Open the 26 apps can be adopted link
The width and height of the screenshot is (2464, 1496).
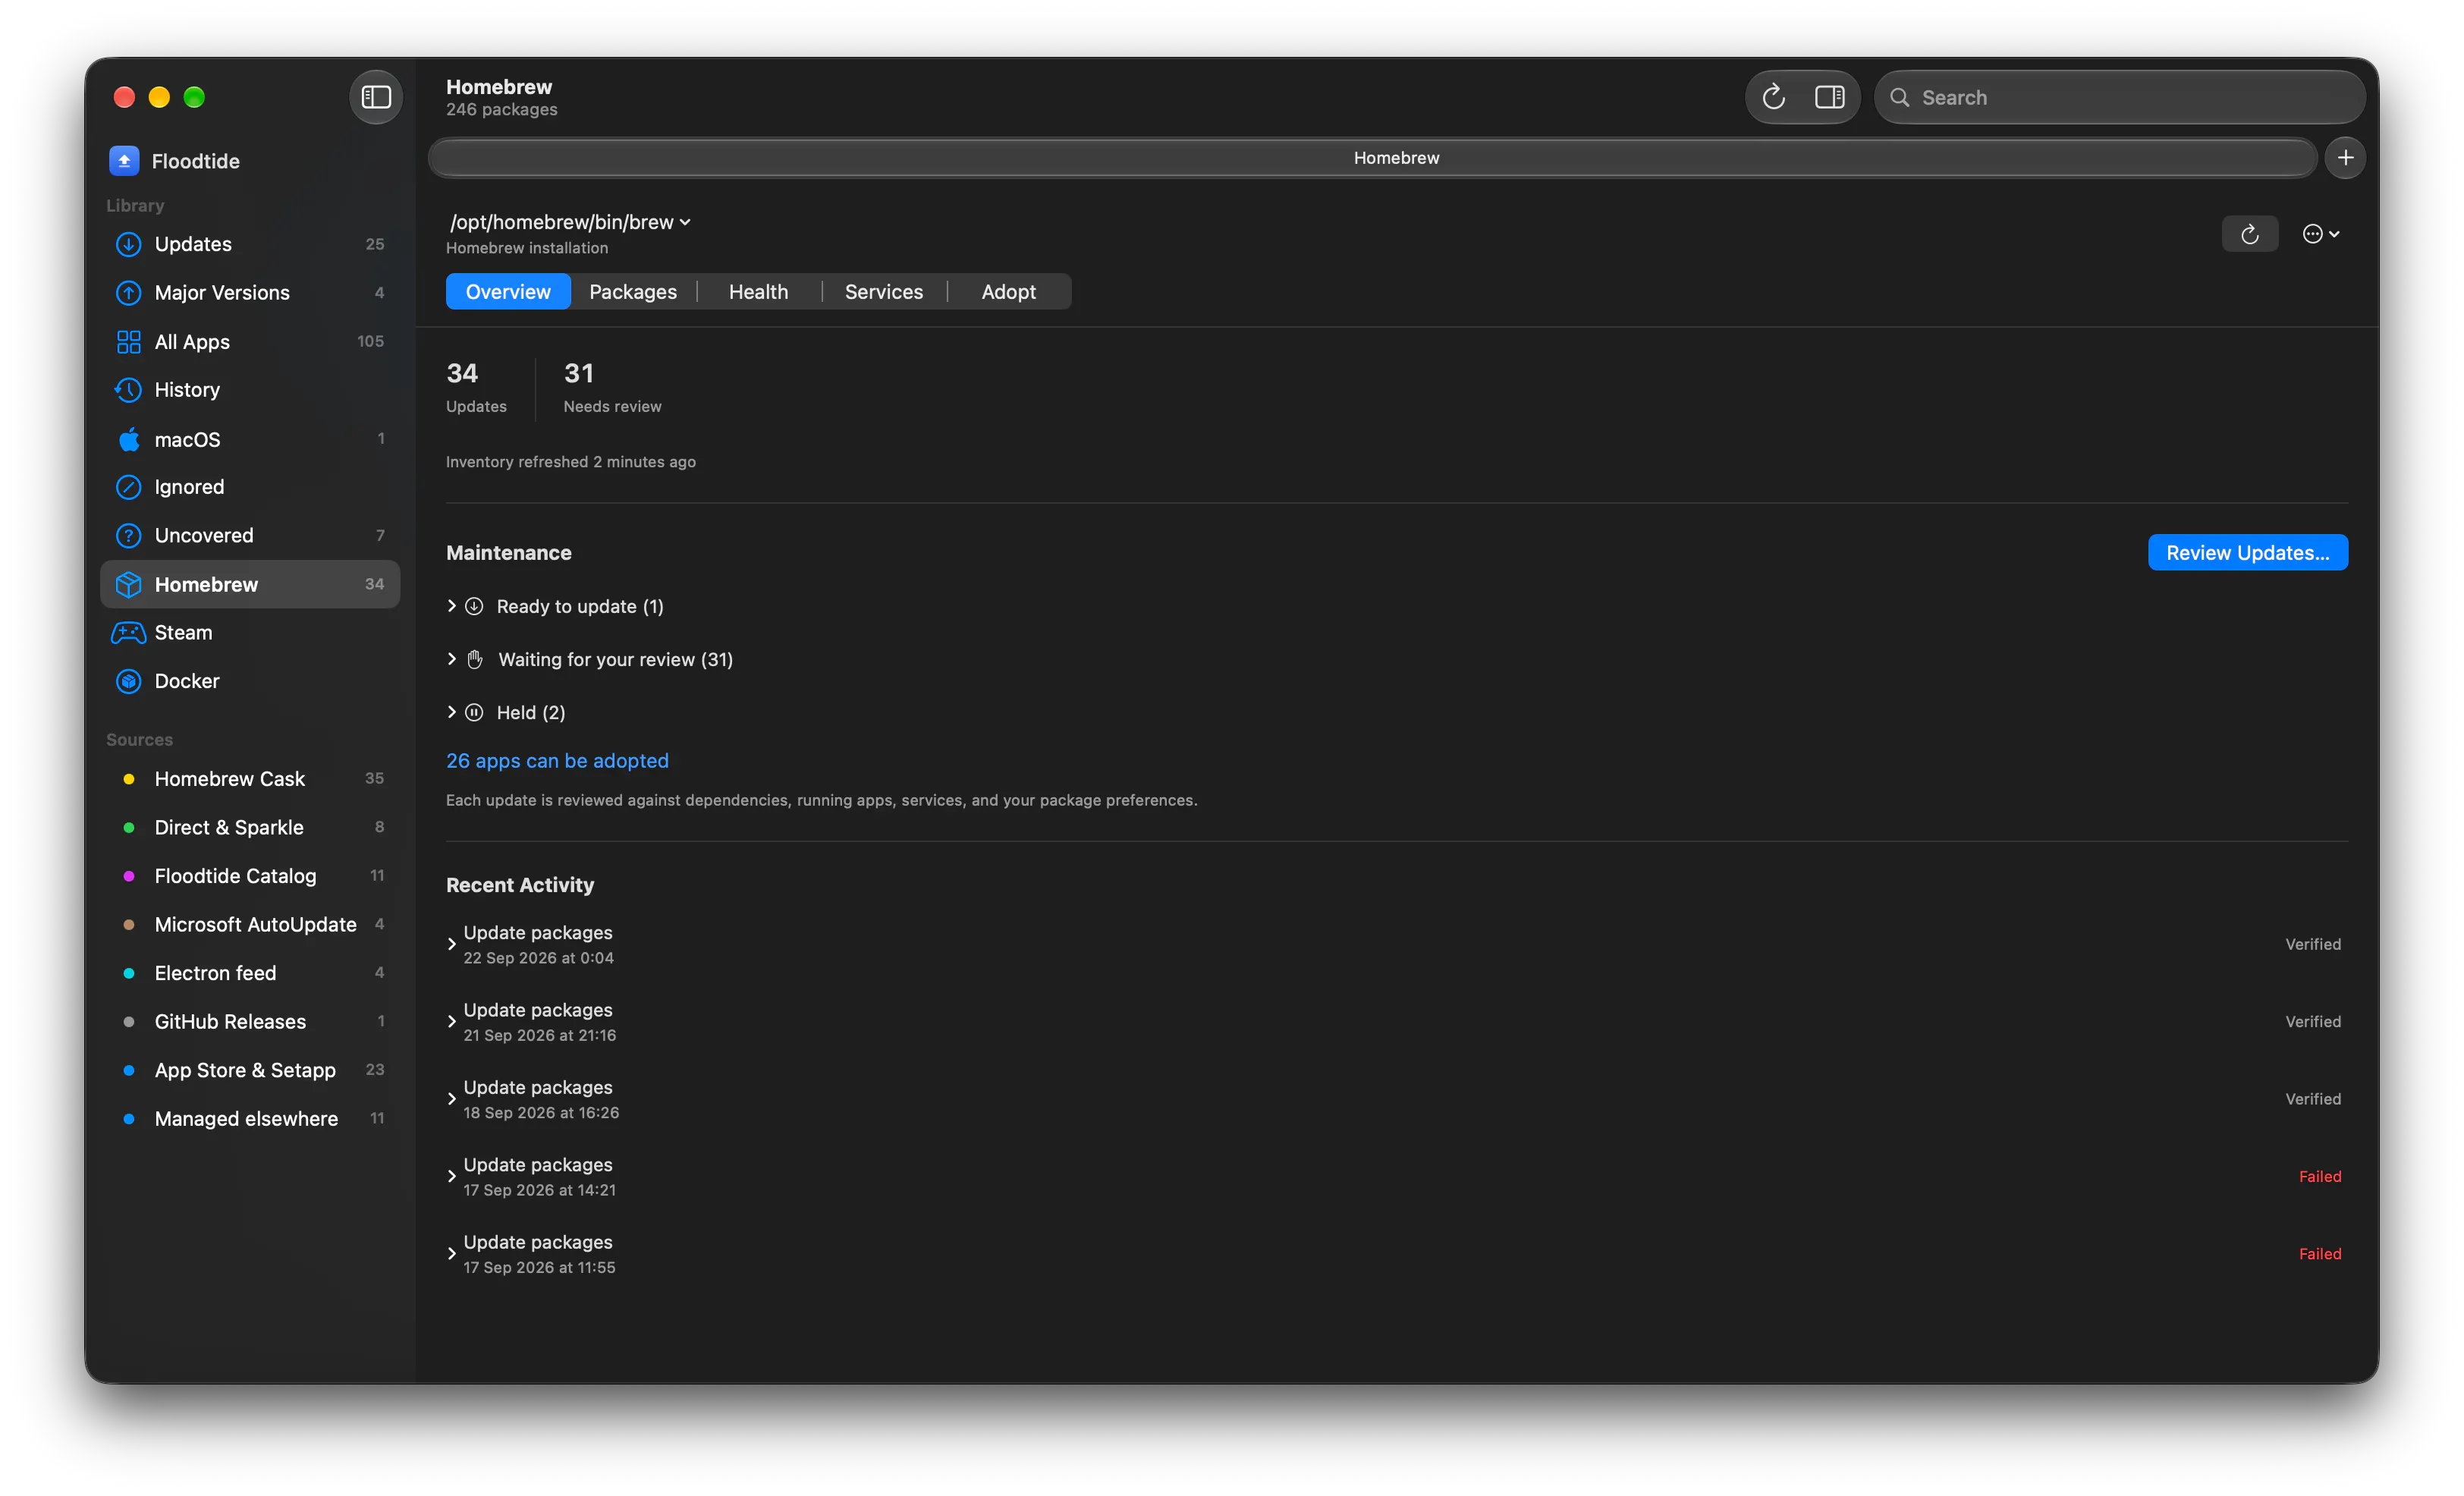point(557,761)
